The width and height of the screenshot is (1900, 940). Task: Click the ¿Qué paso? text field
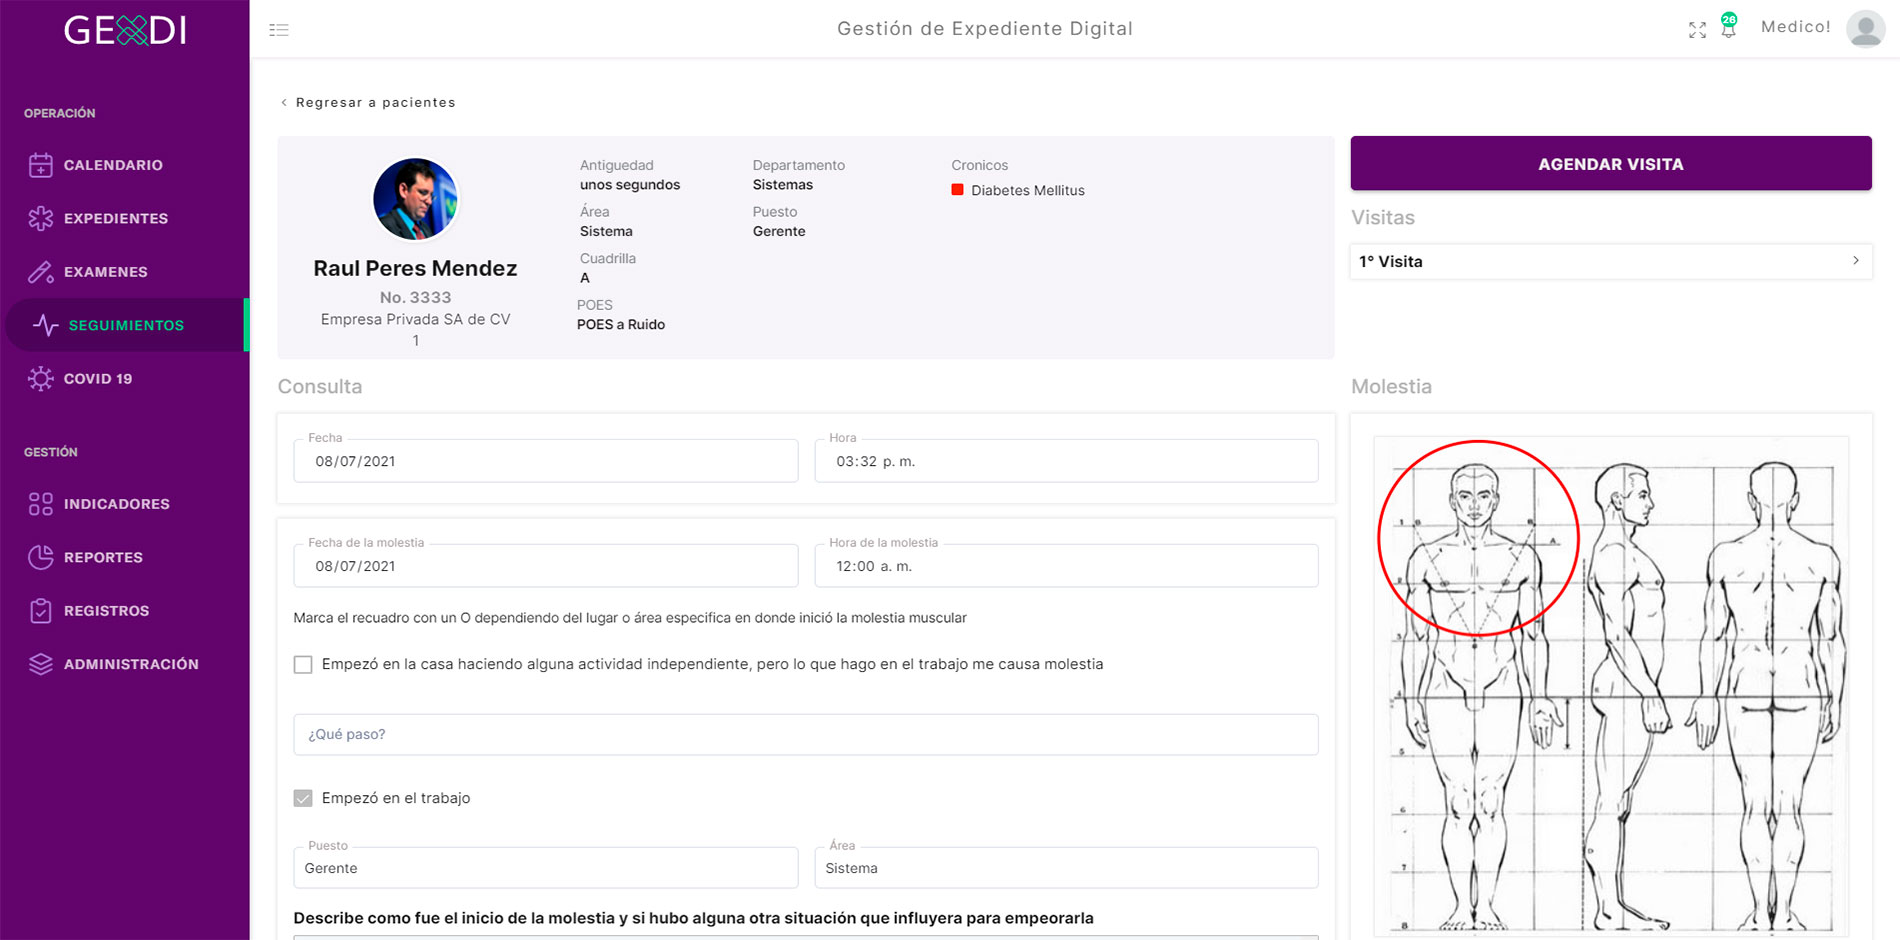806,734
